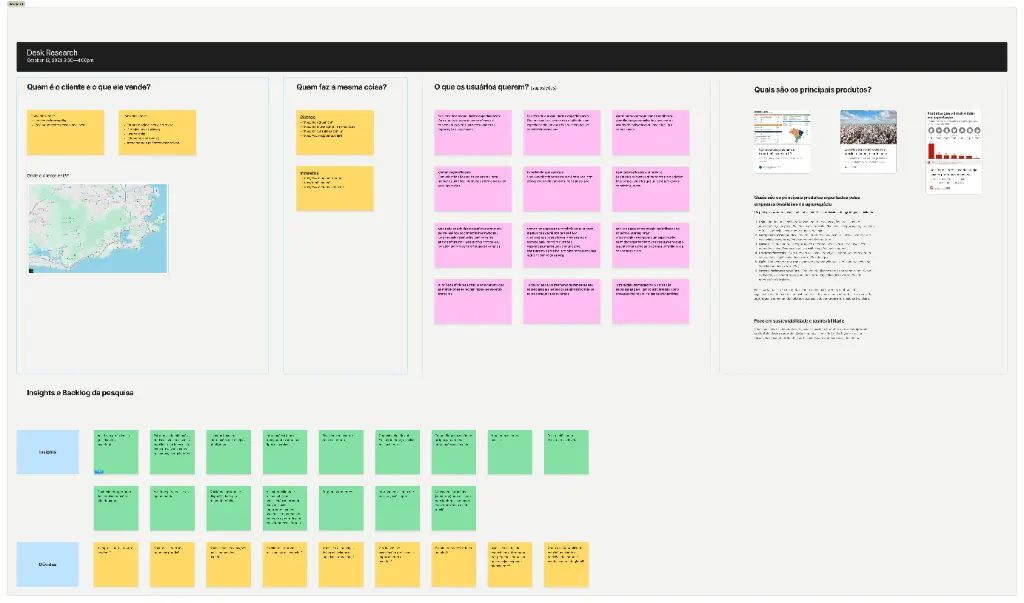Screen dimensions: 1024x603
Task: Select the 'Quem faz a mesma coisa?' heading
Action: pyautogui.click(x=341, y=88)
